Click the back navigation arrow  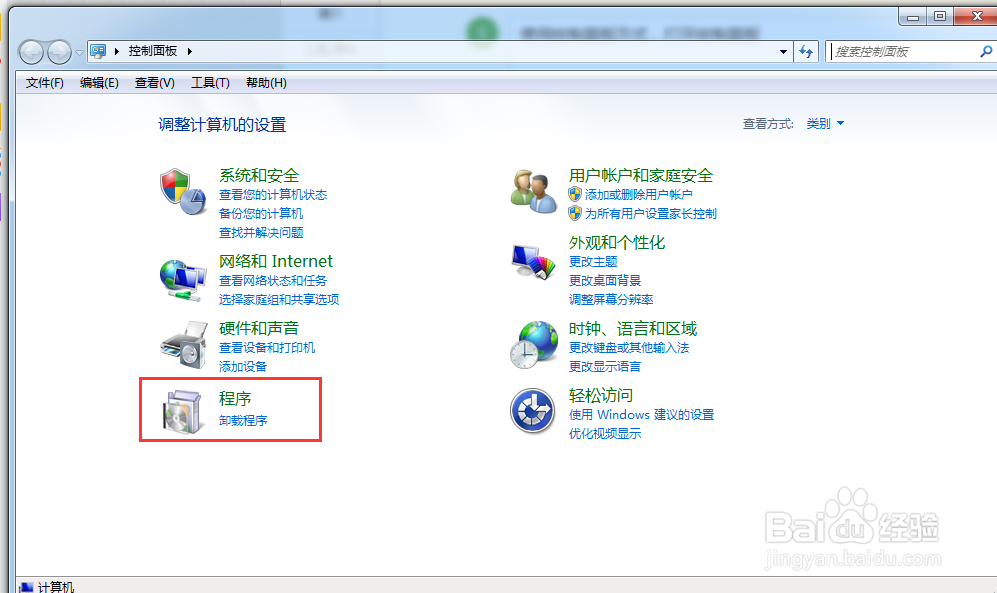coord(31,51)
